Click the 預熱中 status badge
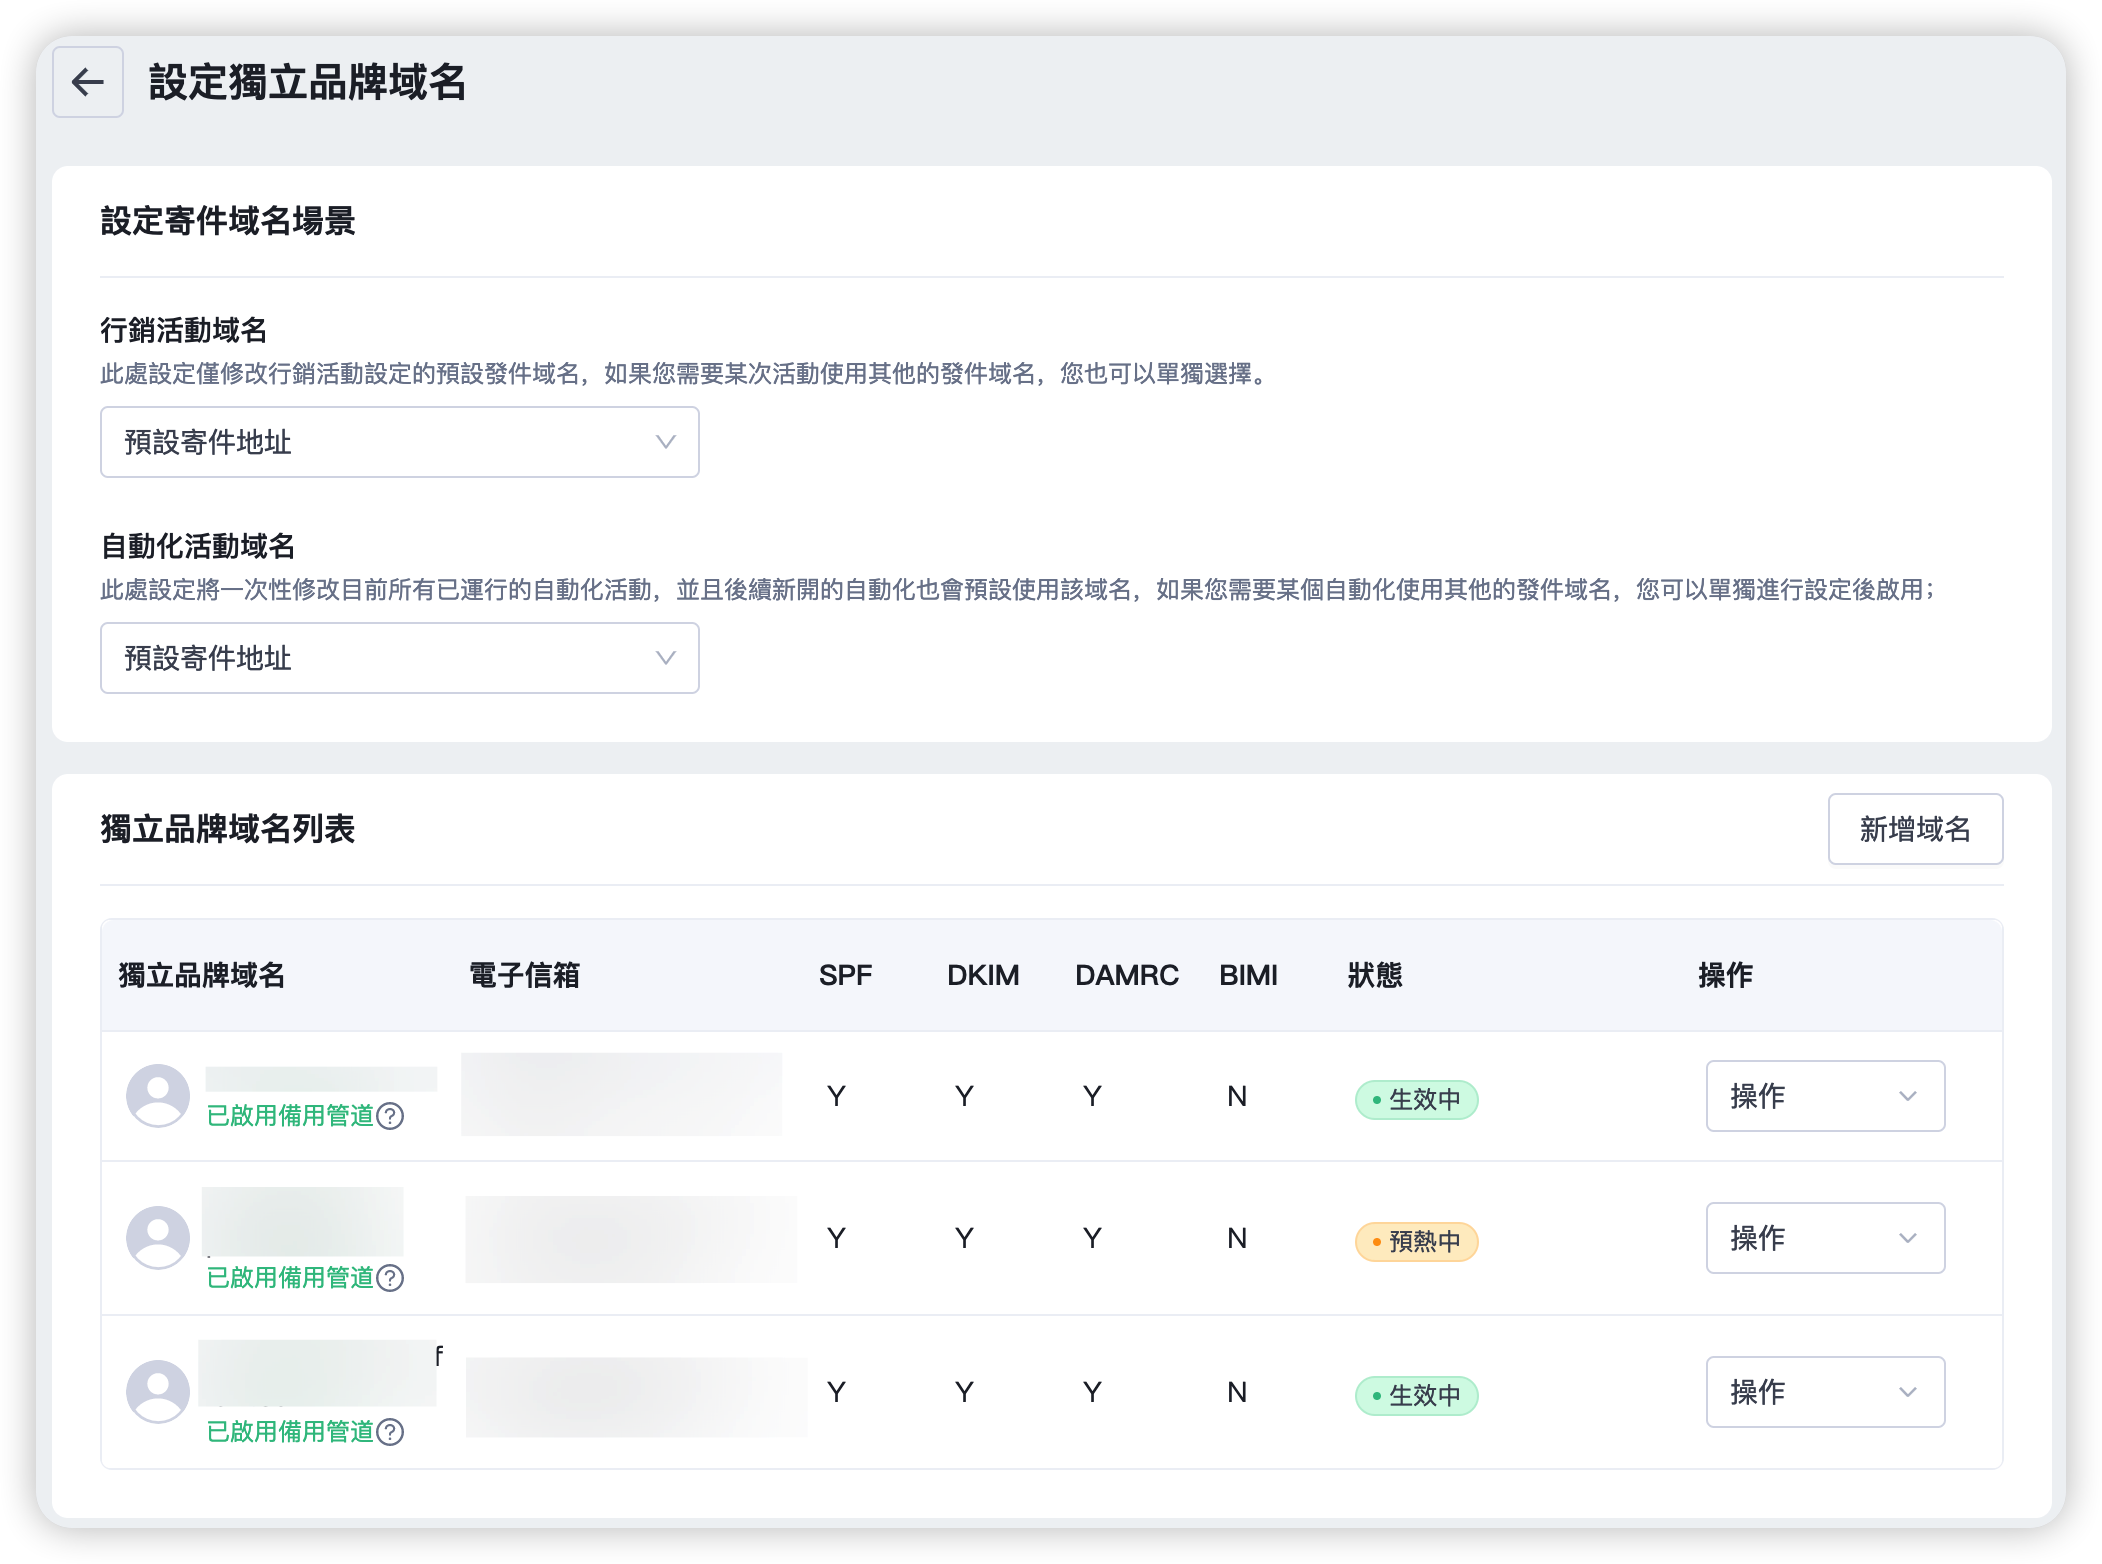2102x1564 pixels. tap(1415, 1241)
